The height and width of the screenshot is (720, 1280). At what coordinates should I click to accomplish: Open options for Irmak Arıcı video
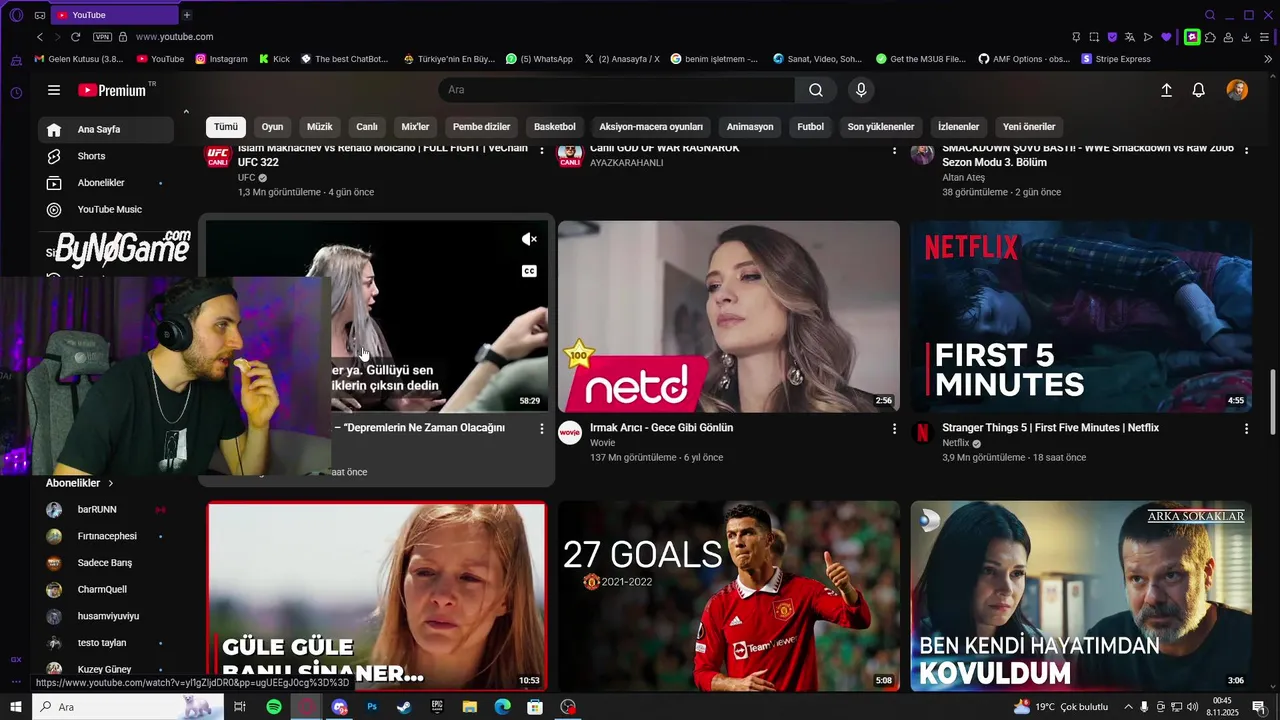coord(894,429)
